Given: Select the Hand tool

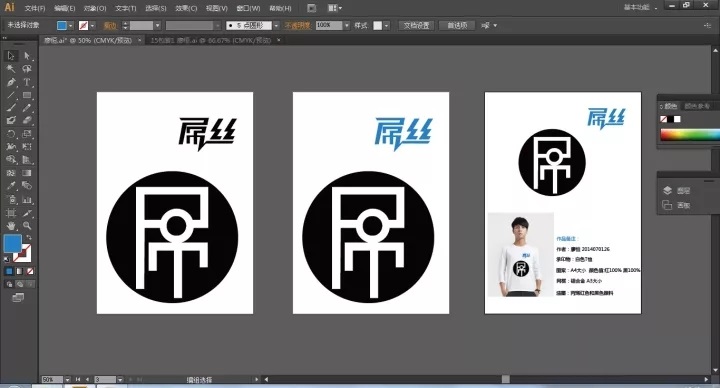Looking at the screenshot, I should [x=11, y=226].
